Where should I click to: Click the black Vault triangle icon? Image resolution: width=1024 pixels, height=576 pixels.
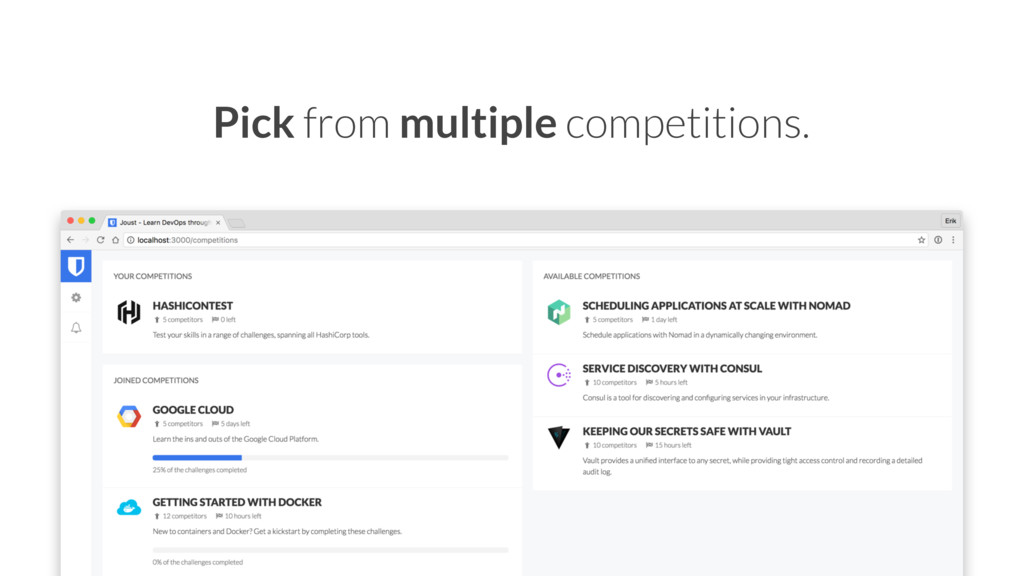pos(559,437)
